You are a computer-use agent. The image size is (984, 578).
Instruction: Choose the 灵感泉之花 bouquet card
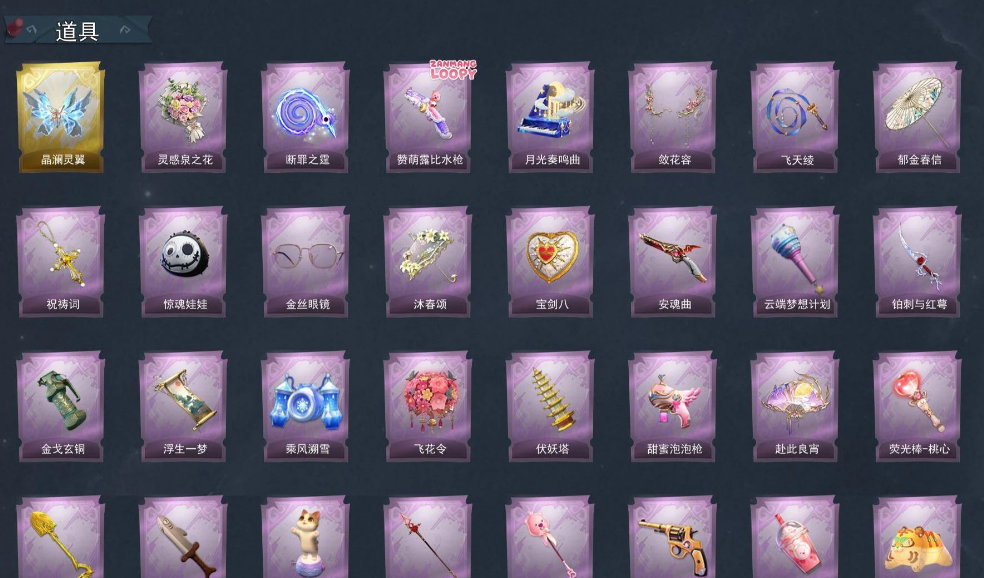183,117
